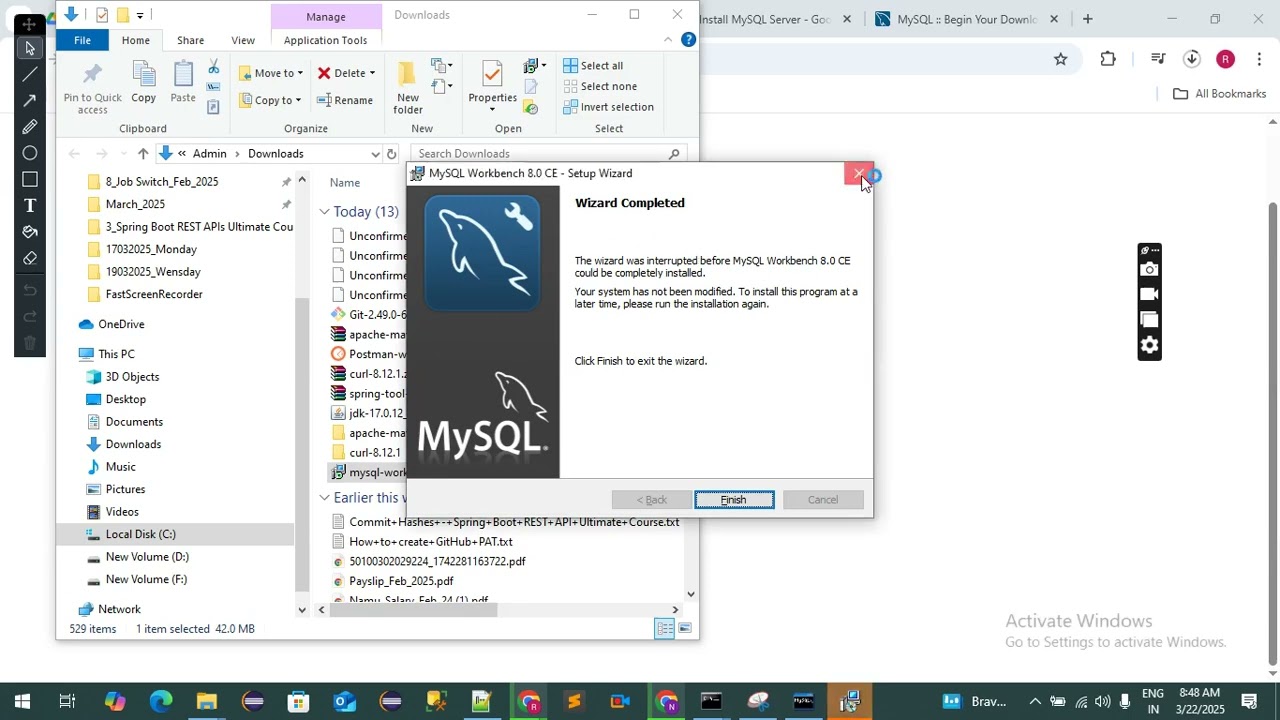This screenshot has height=720, width=1280.
Task: Open Chrome downloads indicator in toolbar
Action: click(1192, 59)
